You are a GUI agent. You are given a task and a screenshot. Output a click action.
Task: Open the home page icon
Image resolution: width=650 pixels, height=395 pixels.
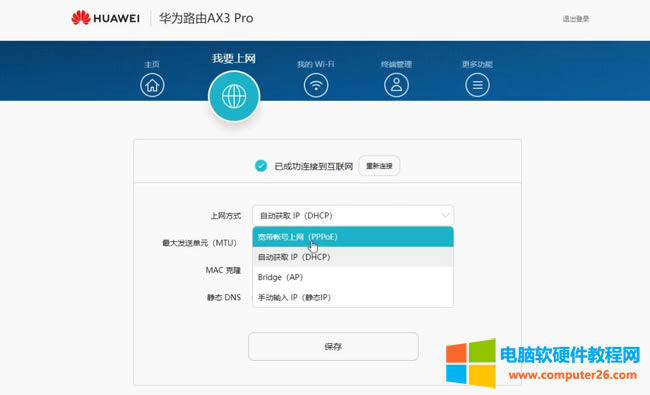(x=152, y=85)
